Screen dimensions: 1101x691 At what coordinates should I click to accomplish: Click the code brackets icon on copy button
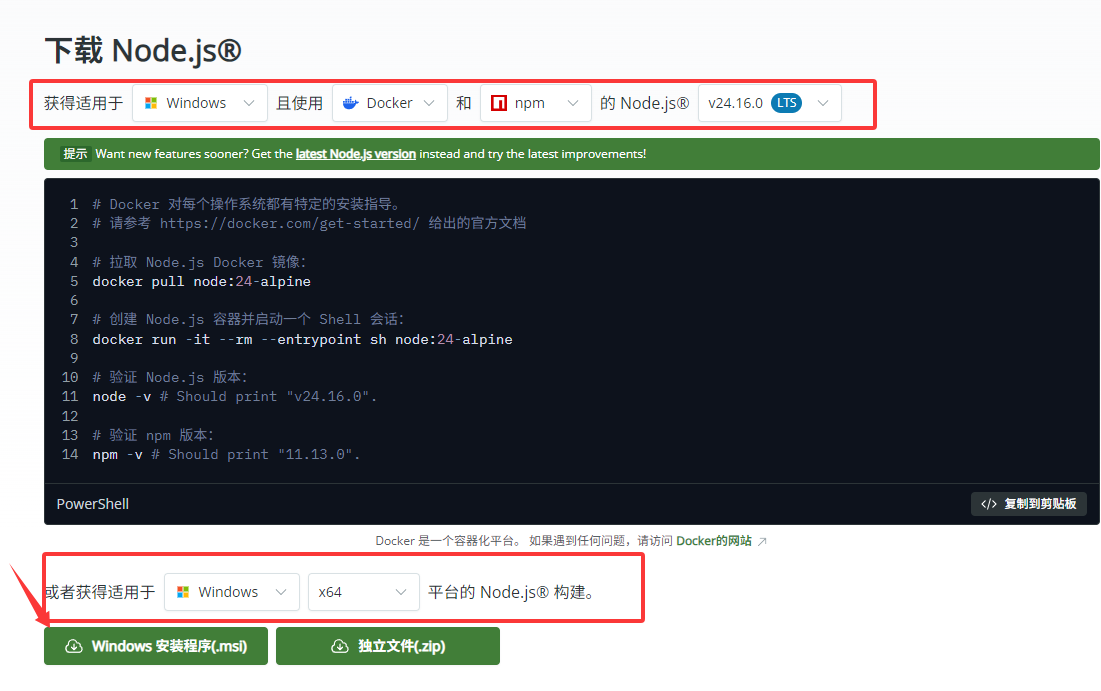[989, 504]
